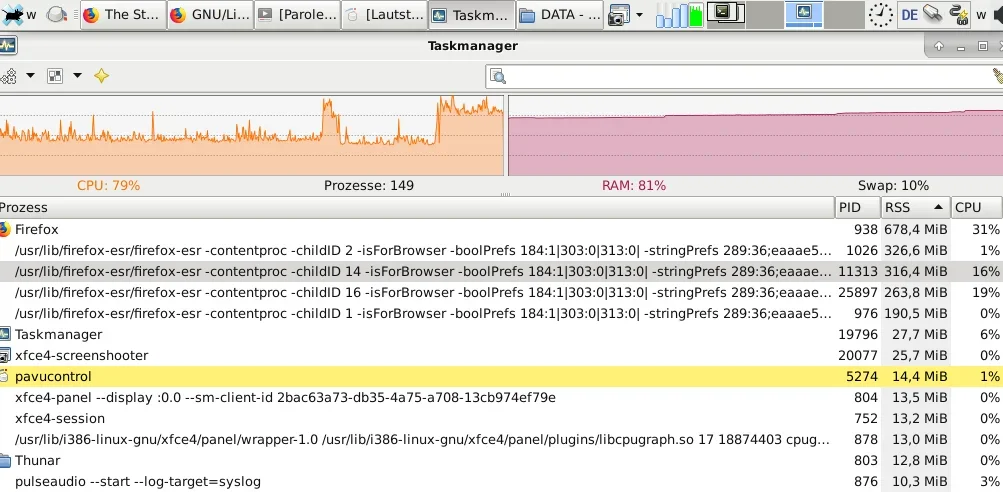Open dropdown arrow beside screenshooter icon
The height and width of the screenshot is (492, 1003).
coord(638,15)
